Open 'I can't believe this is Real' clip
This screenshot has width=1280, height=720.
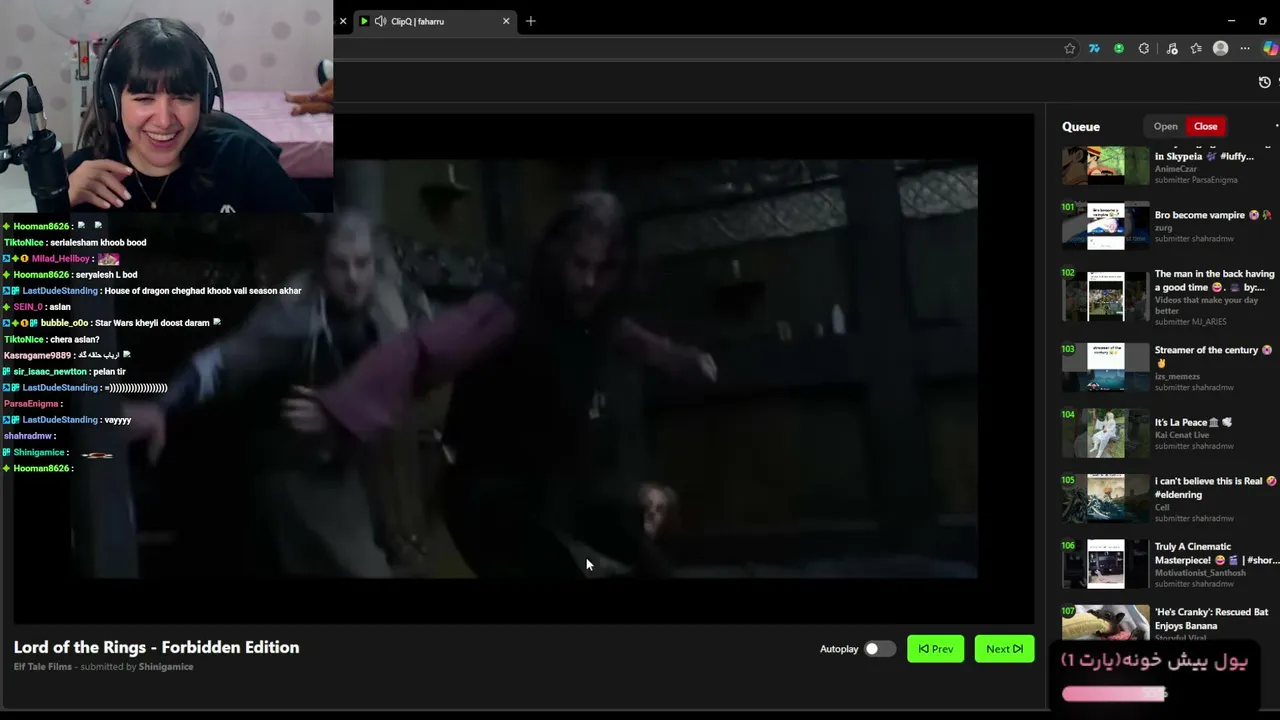coord(1215,487)
